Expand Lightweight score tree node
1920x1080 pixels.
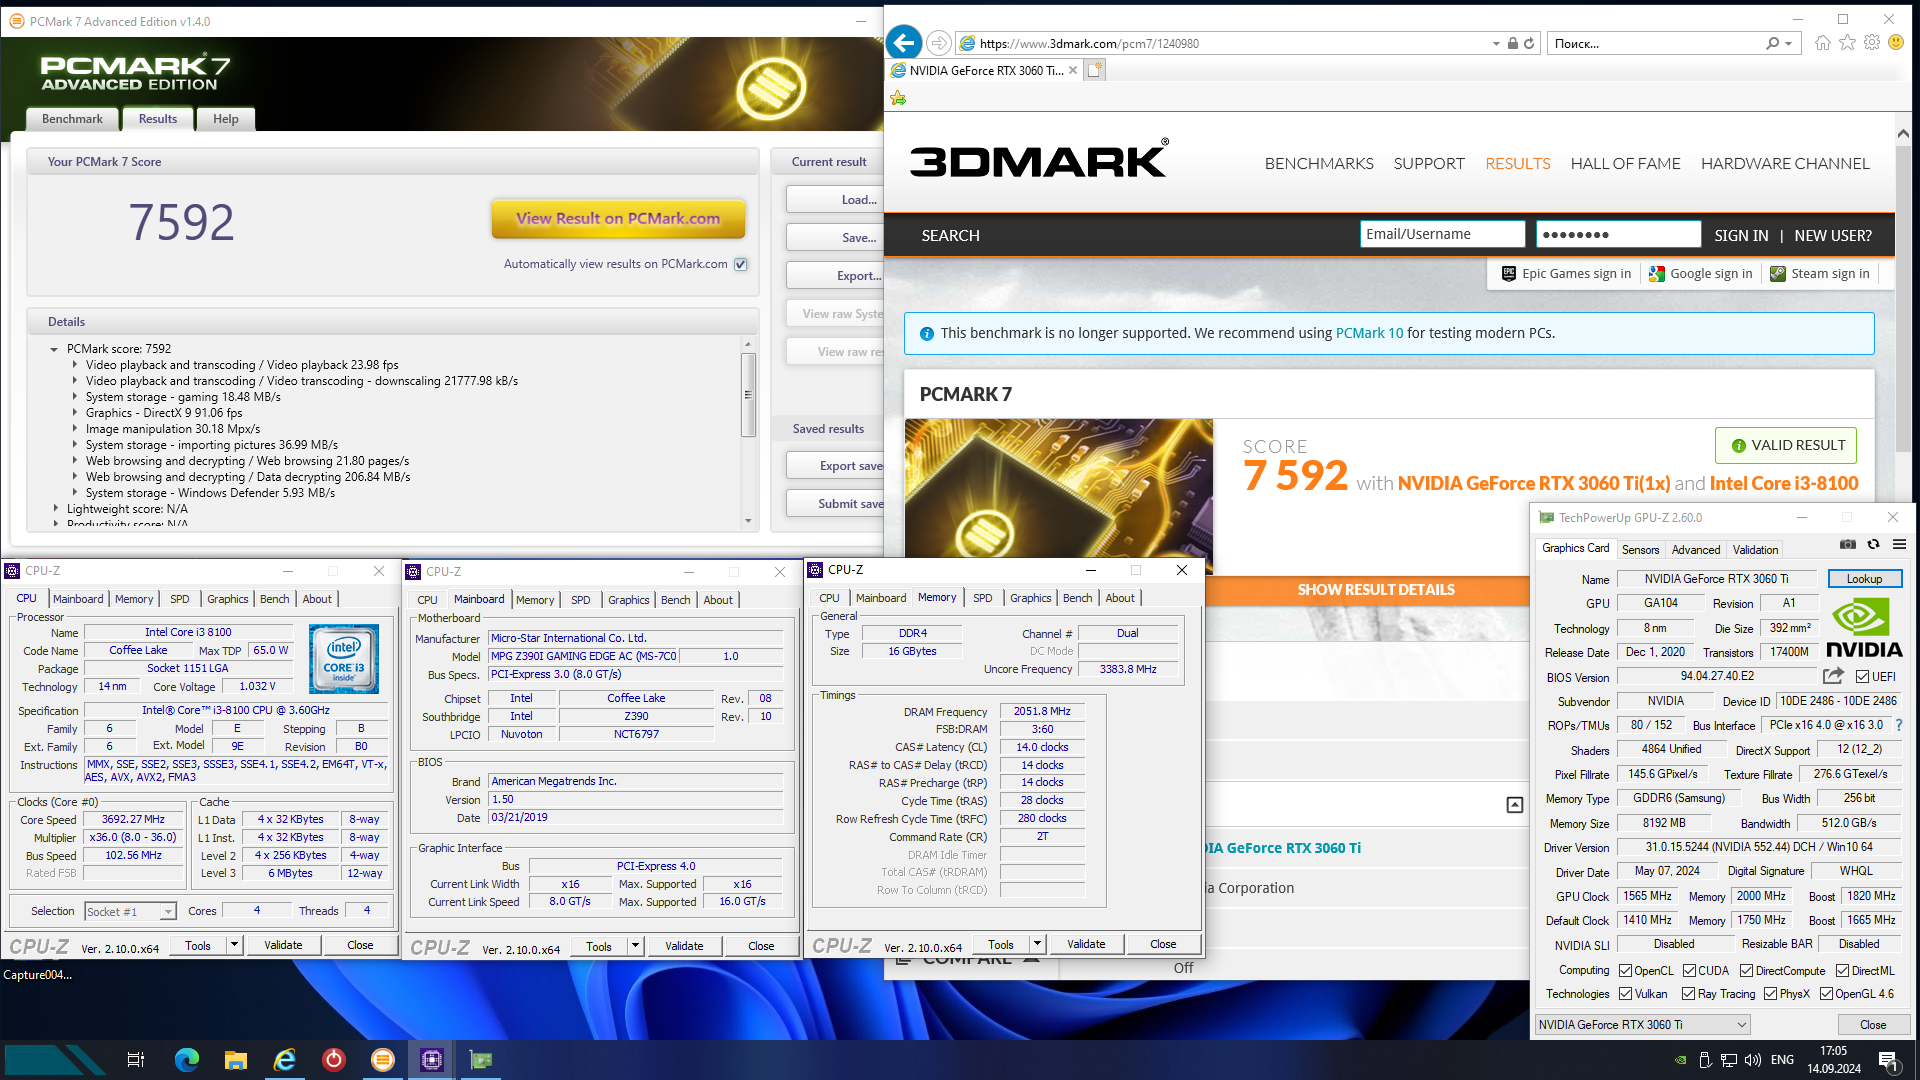(x=55, y=509)
